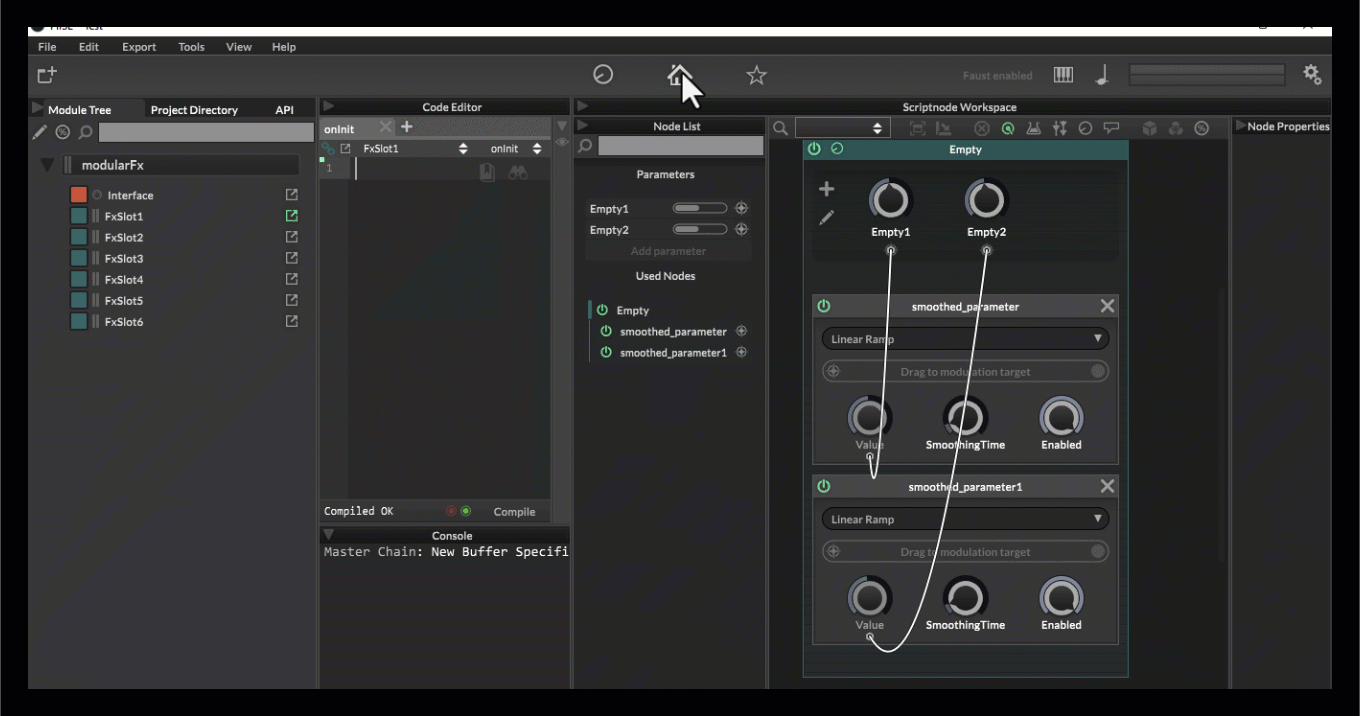
Task: Click the plus add-parameter icon inside Empty node
Action: [826, 189]
